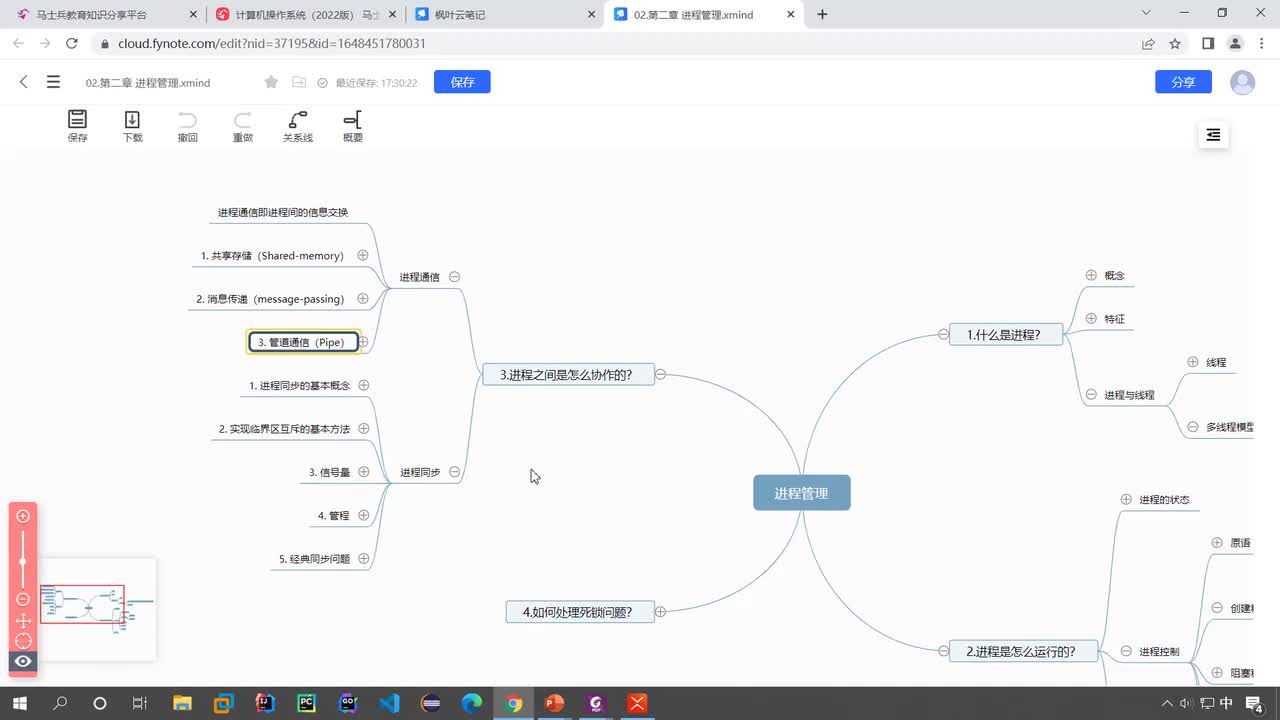The image size is (1280, 720).
Task: Expand 2. 实现临界区互斥的基本方法 node
Action: click(x=364, y=428)
